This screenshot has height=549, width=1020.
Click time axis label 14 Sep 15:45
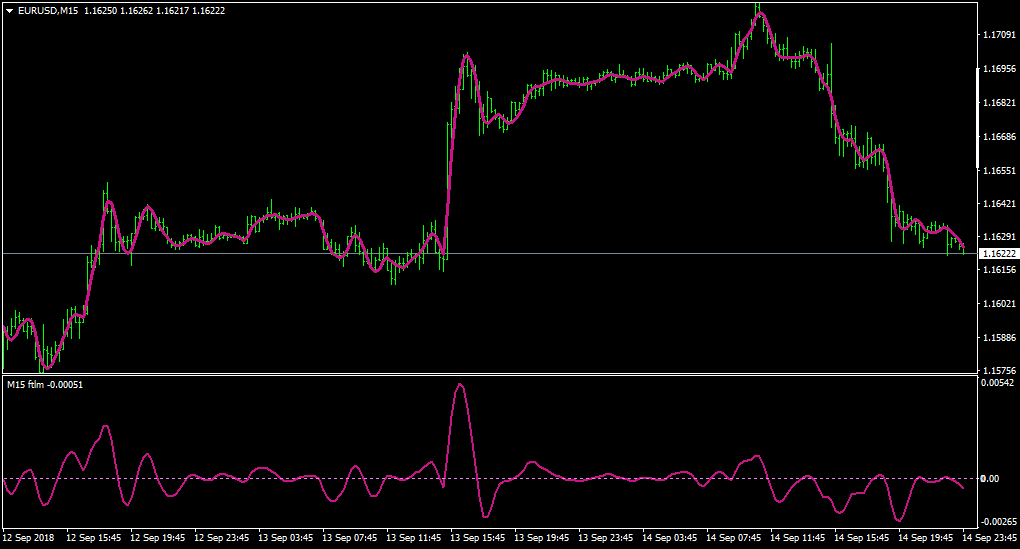(861, 538)
